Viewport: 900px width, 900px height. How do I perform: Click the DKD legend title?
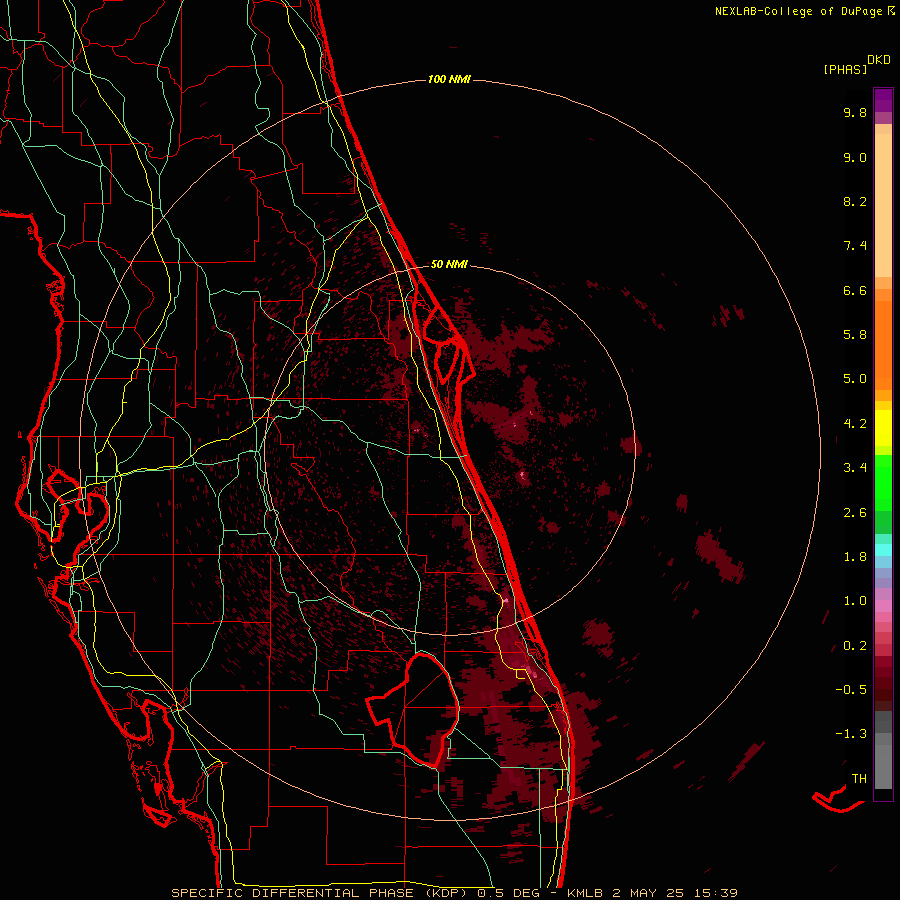tap(879, 60)
